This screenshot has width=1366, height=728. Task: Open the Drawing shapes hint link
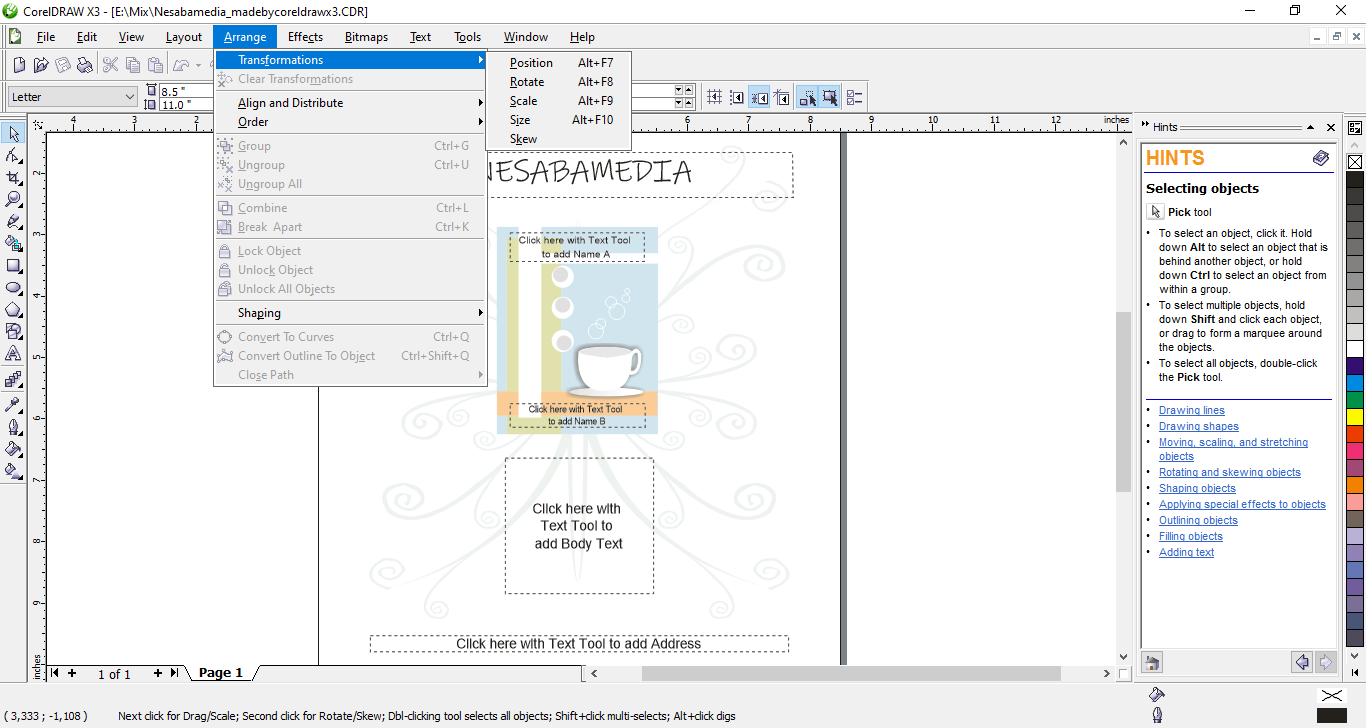point(1198,426)
